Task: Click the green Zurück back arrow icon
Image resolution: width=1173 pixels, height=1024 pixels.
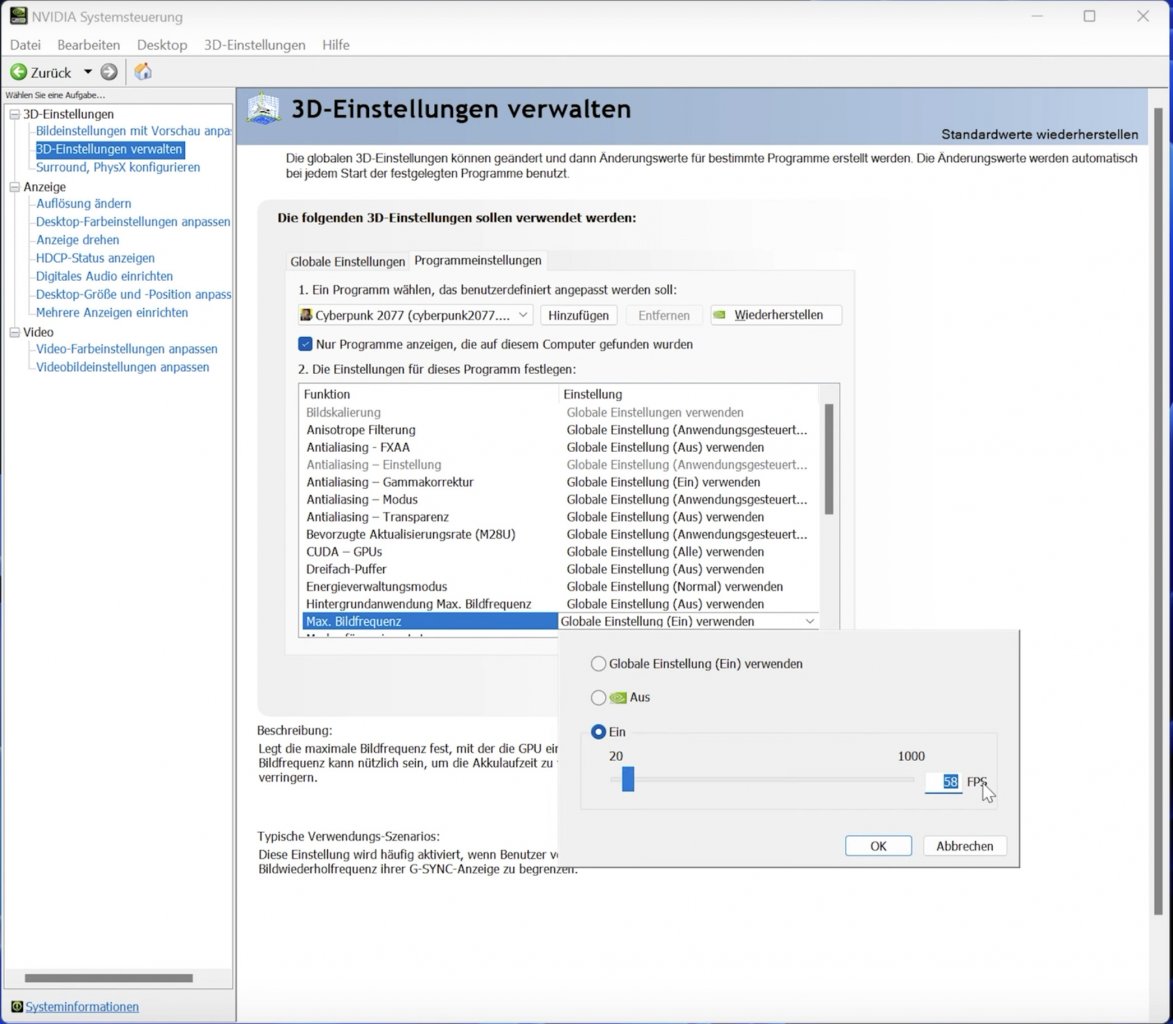Action: pos(18,72)
